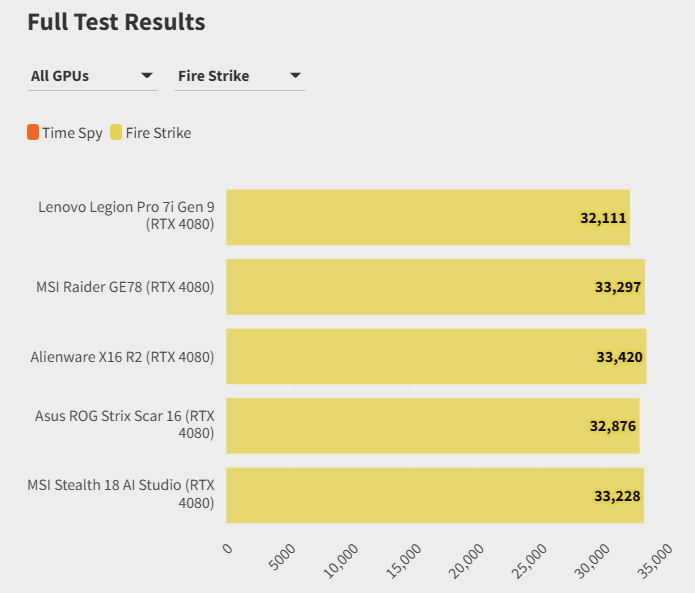The width and height of the screenshot is (695, 593).
Task: Click the 32,111 score value
Action: click(x=603, y=218)
